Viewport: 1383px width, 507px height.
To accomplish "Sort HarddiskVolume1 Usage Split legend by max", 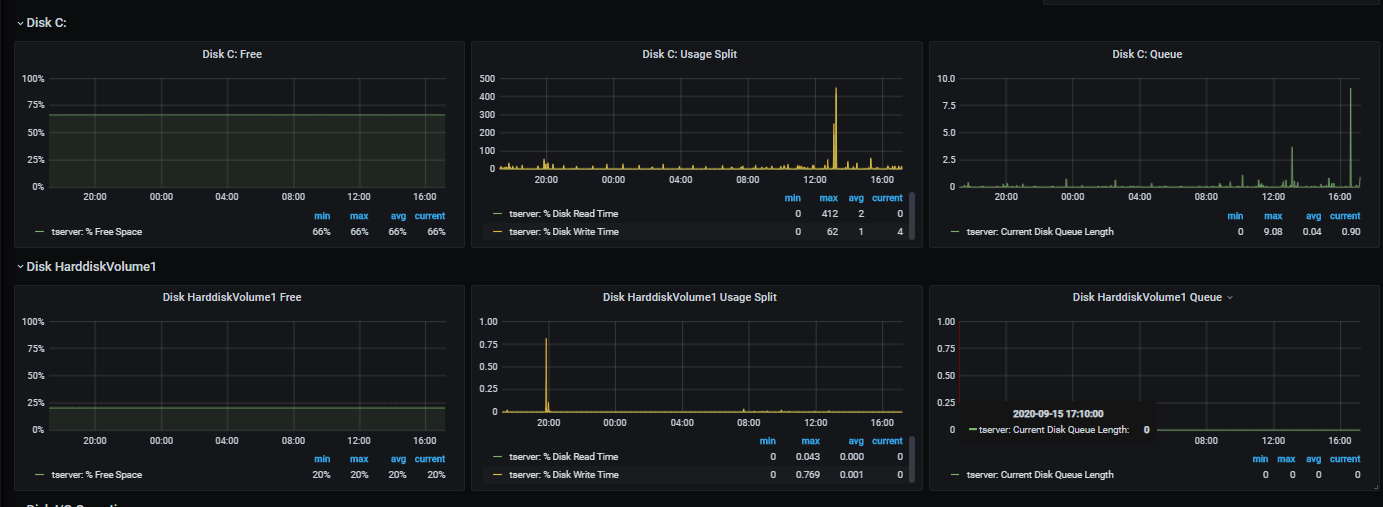I will click(810, 441).
